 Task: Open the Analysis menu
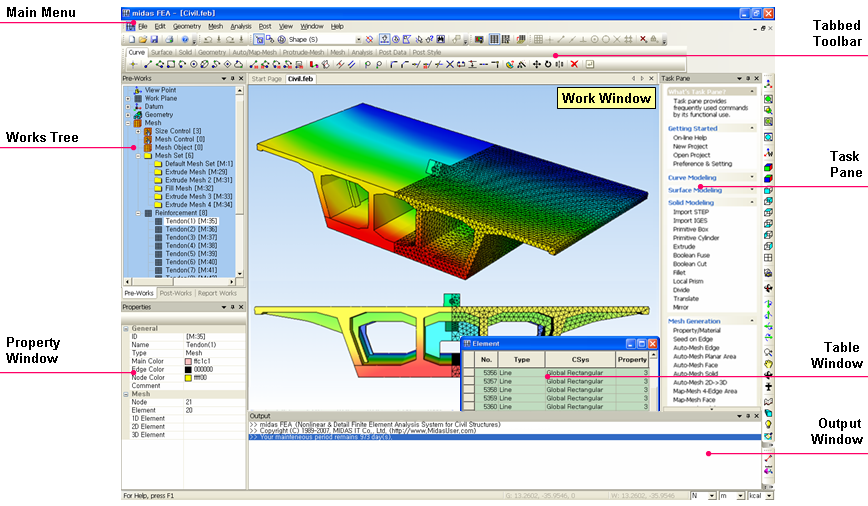coord(240,26)
